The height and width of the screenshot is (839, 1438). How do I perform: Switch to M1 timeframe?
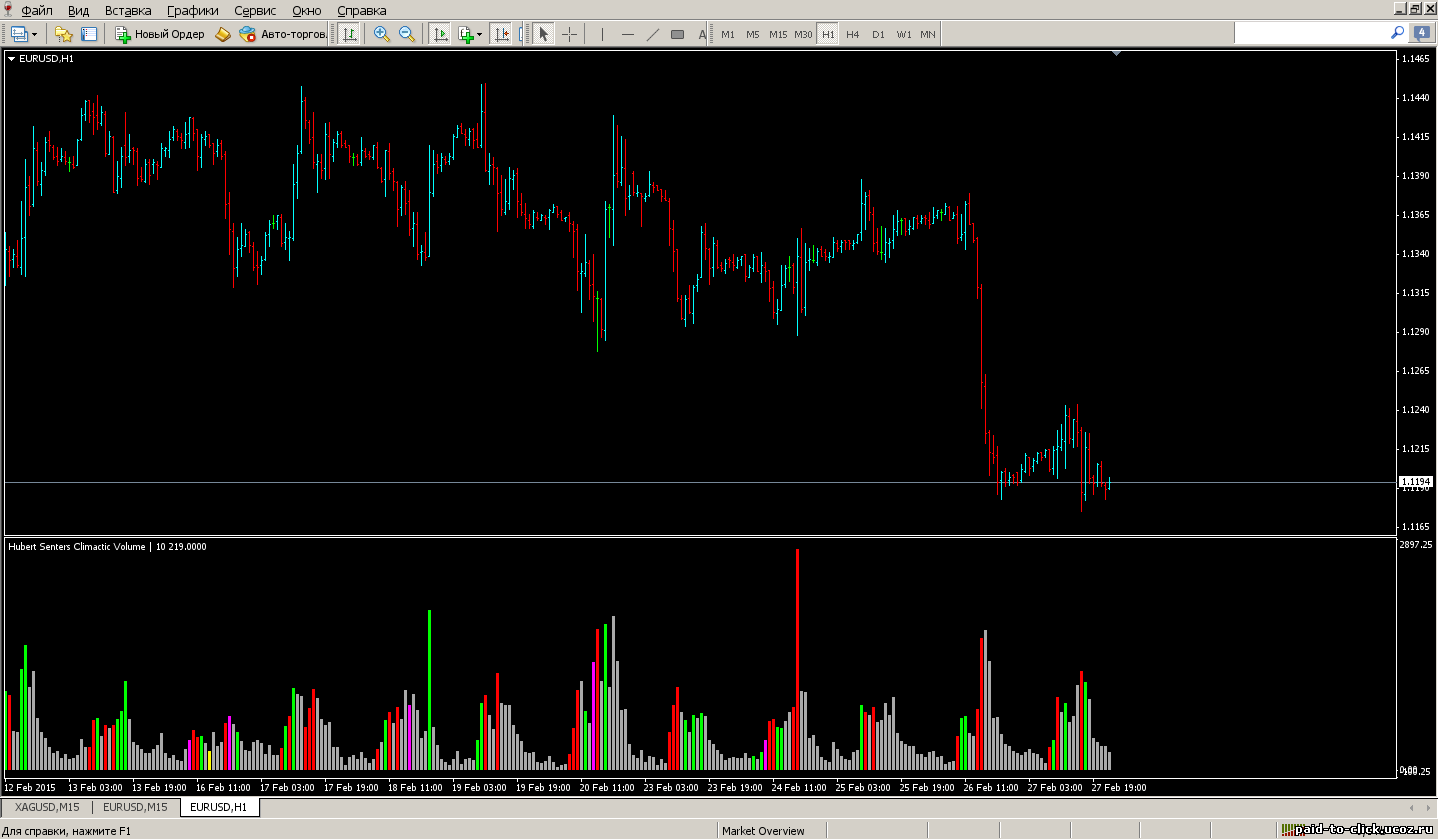[727, 34]
